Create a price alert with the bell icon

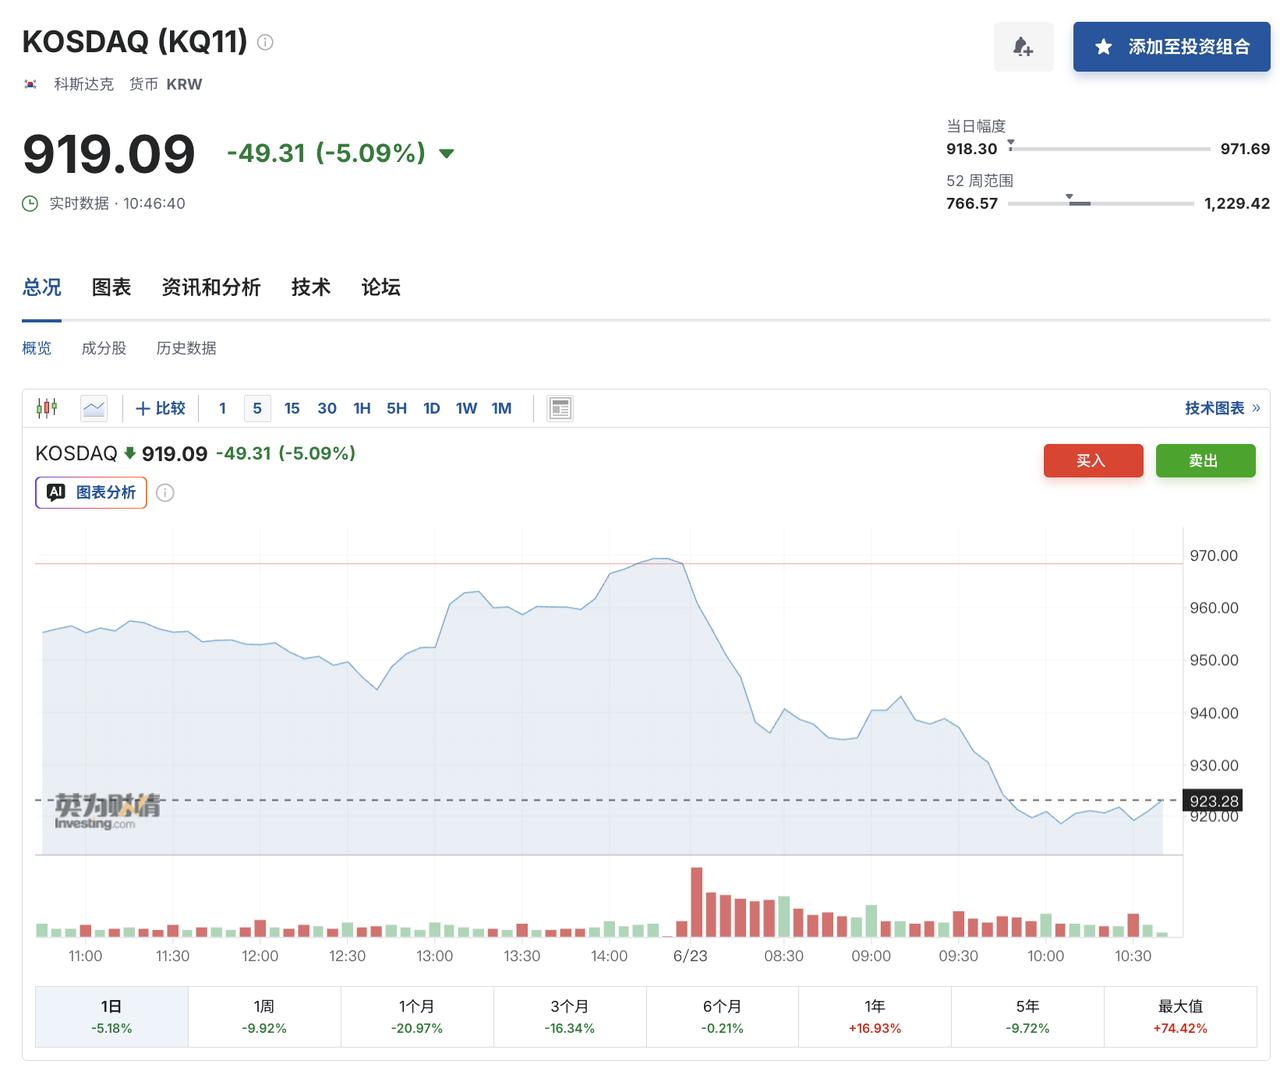click(x=1023, y=46)
